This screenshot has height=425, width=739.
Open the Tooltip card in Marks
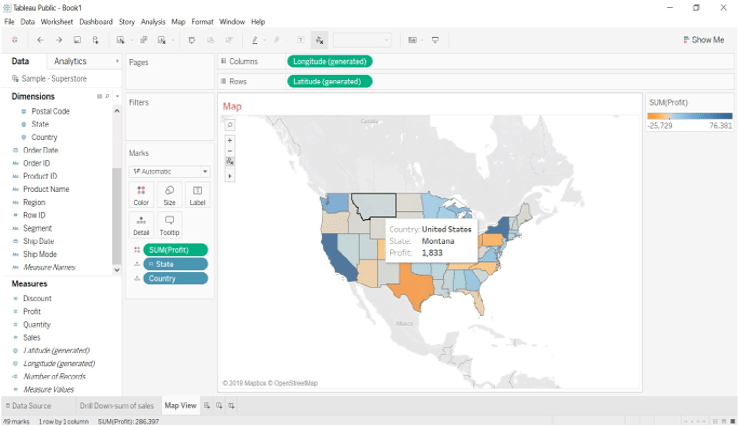click(x=169, y=223)
